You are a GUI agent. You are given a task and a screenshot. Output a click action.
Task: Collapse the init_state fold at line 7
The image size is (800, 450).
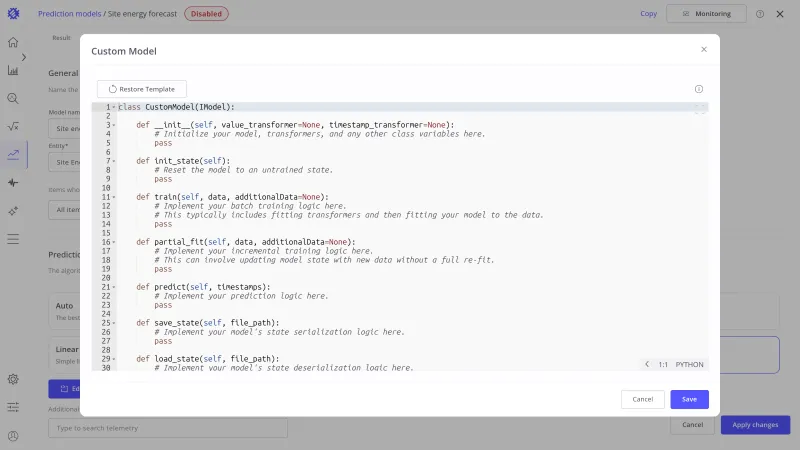click(x=114, y=161)
